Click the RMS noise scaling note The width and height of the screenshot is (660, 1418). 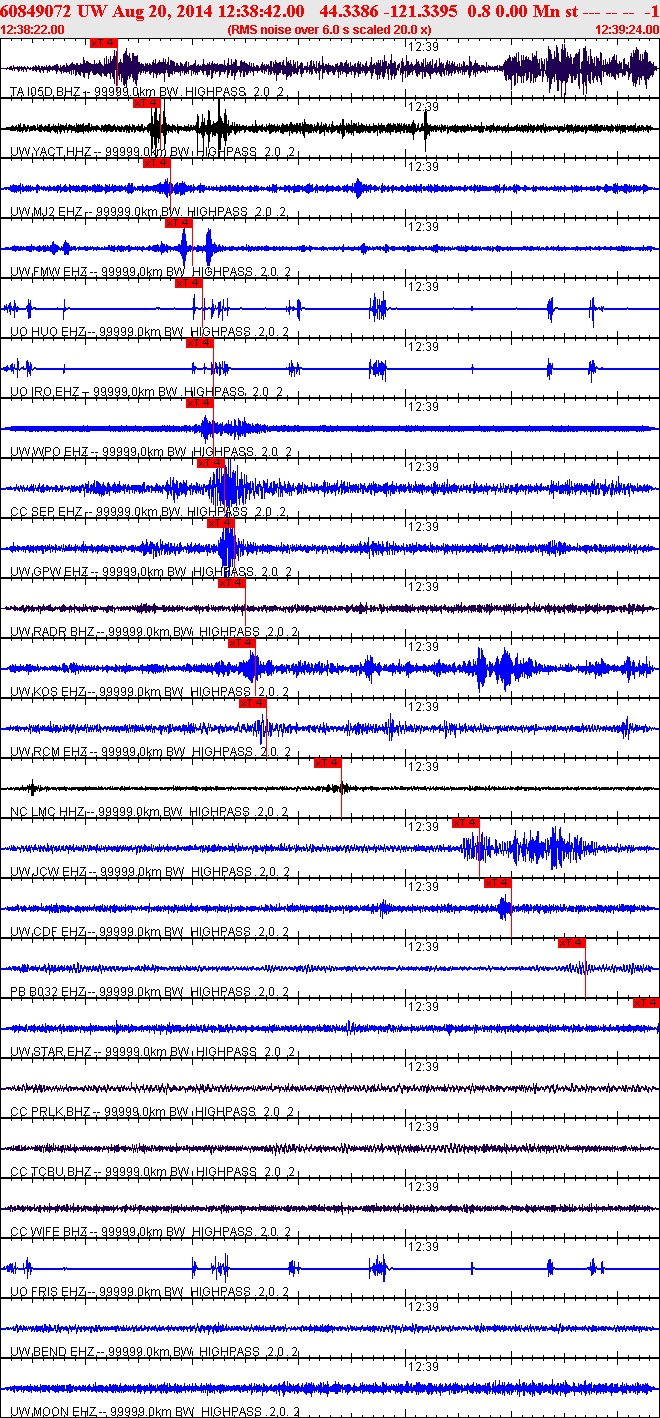pyautogui.click(x=329, y=30)
